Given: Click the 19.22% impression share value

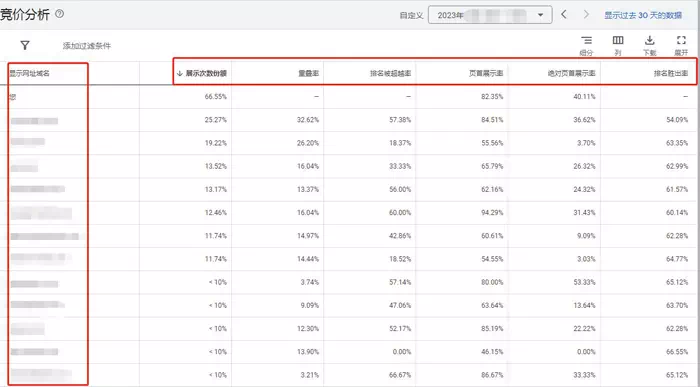Looking at the screenshot, I should click(x=216, y=143).
